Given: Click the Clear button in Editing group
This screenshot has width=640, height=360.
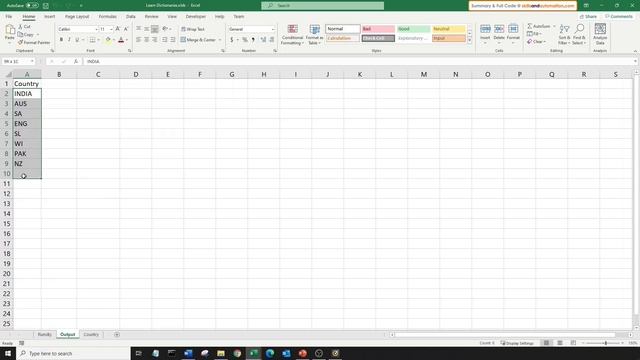Looking at the screenshot, I should point(536,42).
